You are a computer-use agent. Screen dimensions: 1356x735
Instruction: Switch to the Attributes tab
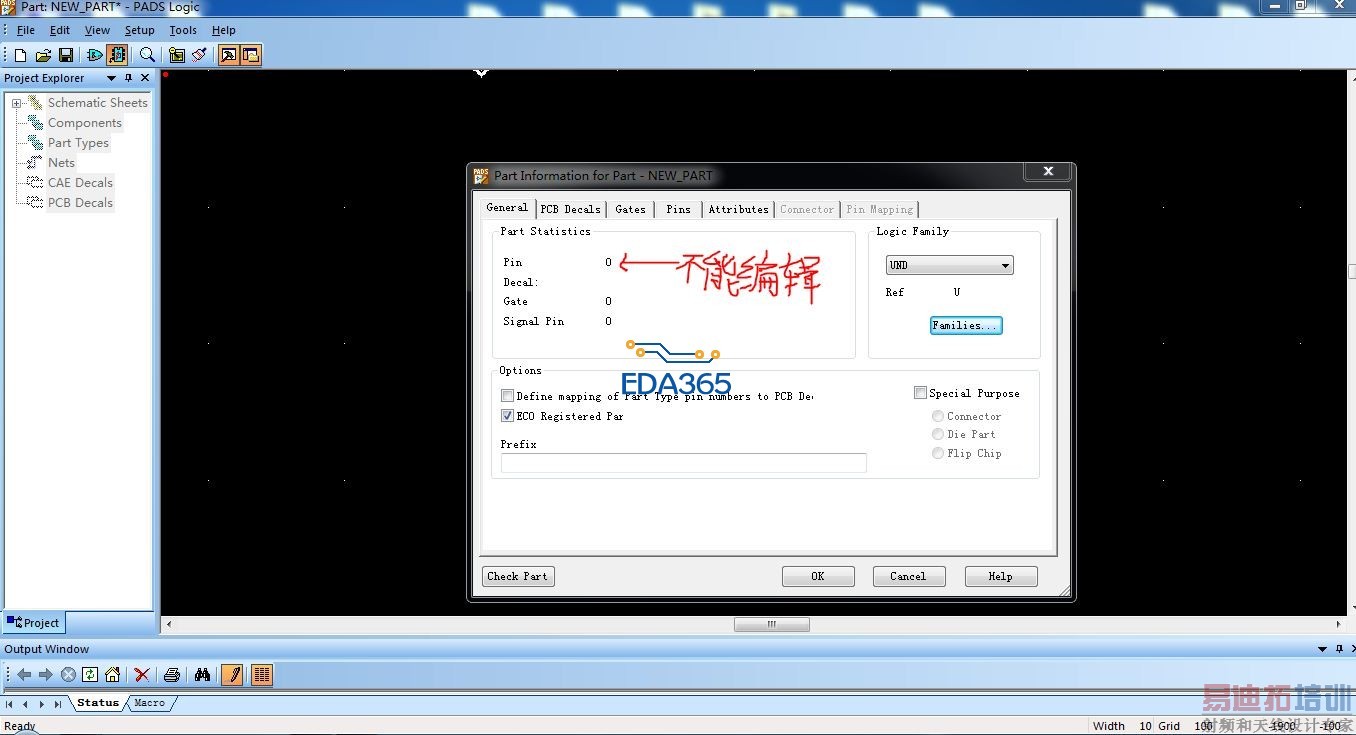[x=738, y=209]
